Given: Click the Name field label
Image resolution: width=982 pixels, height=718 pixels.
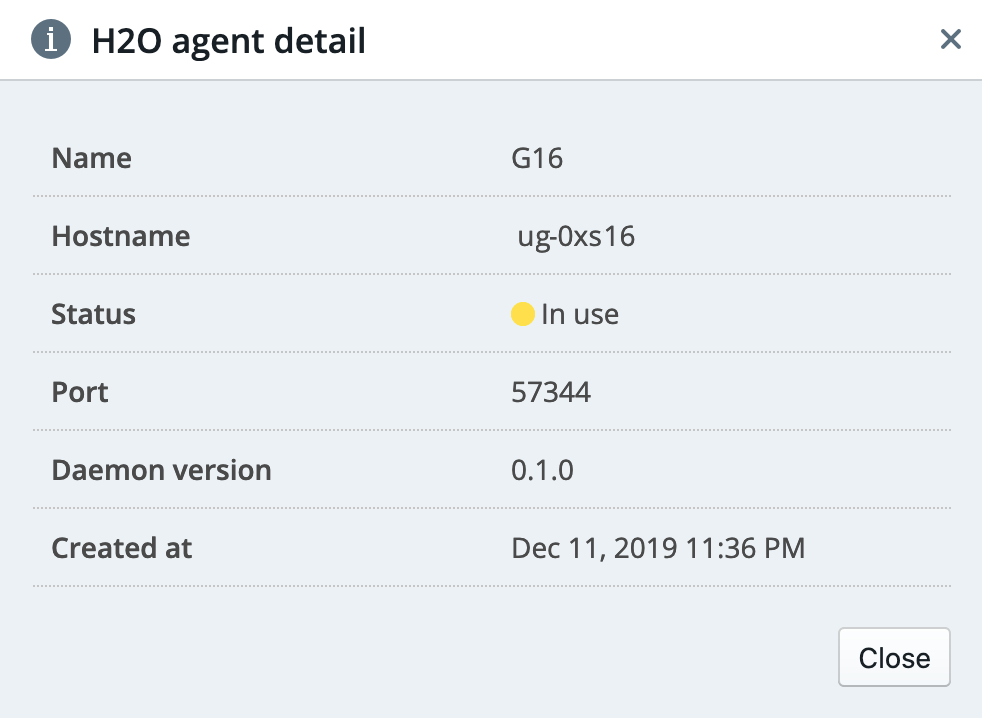Looking at the screenshot, I should pos(91,158).
